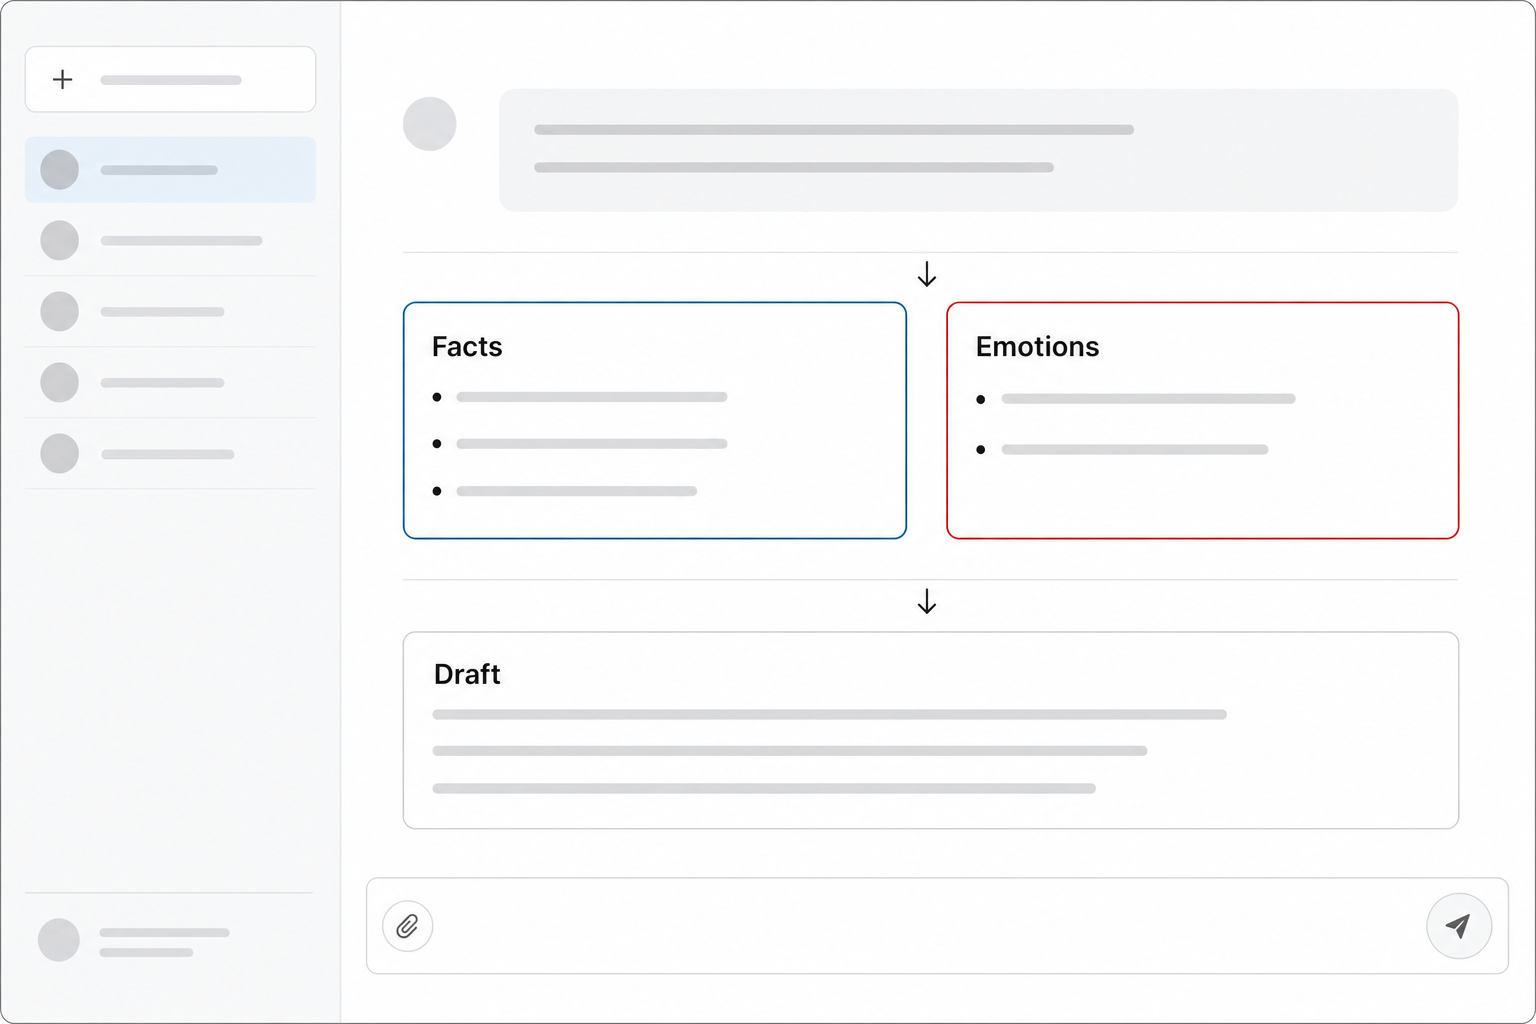Click the down arrow above Facts and Emotions
This screenshot has width=1536, height=1024.
point(927,274)
